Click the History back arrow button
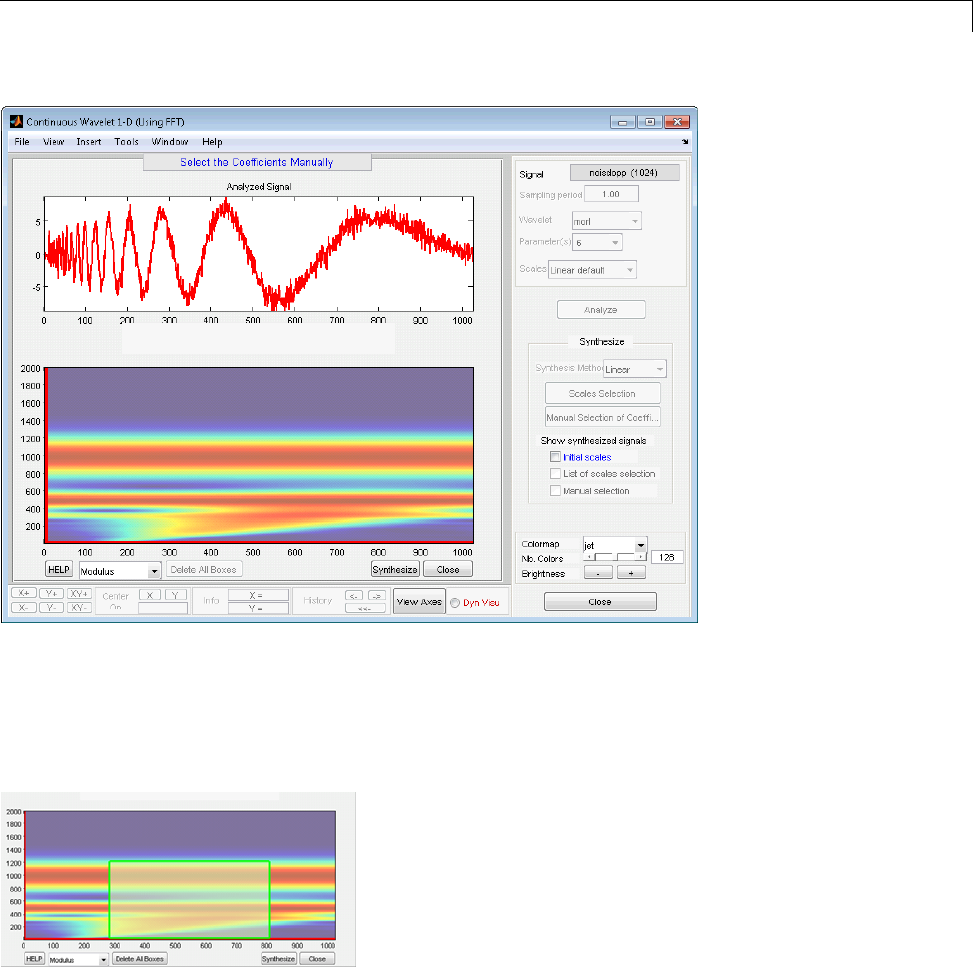The width and height of the screenshot is (973, 967). [x=354, y=595]
